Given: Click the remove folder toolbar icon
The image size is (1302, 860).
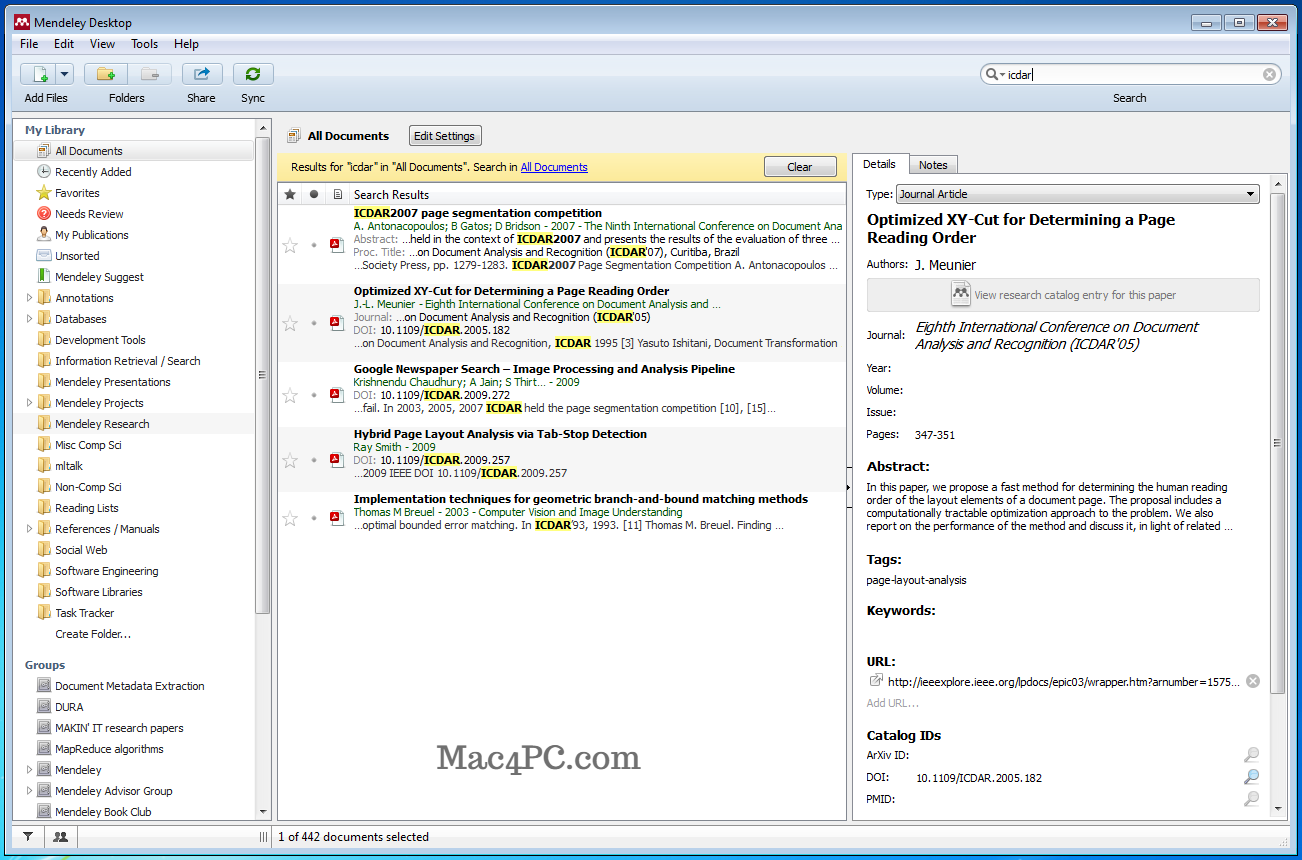Looking at the screenshot, I should coord(149,74).
